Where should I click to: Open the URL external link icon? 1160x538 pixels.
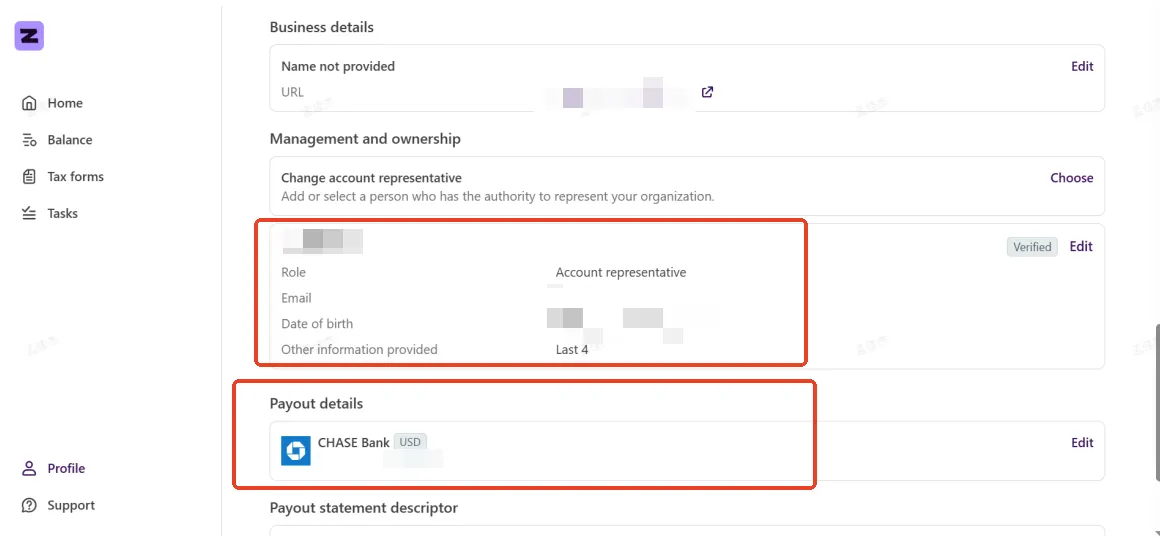point(707,92)
